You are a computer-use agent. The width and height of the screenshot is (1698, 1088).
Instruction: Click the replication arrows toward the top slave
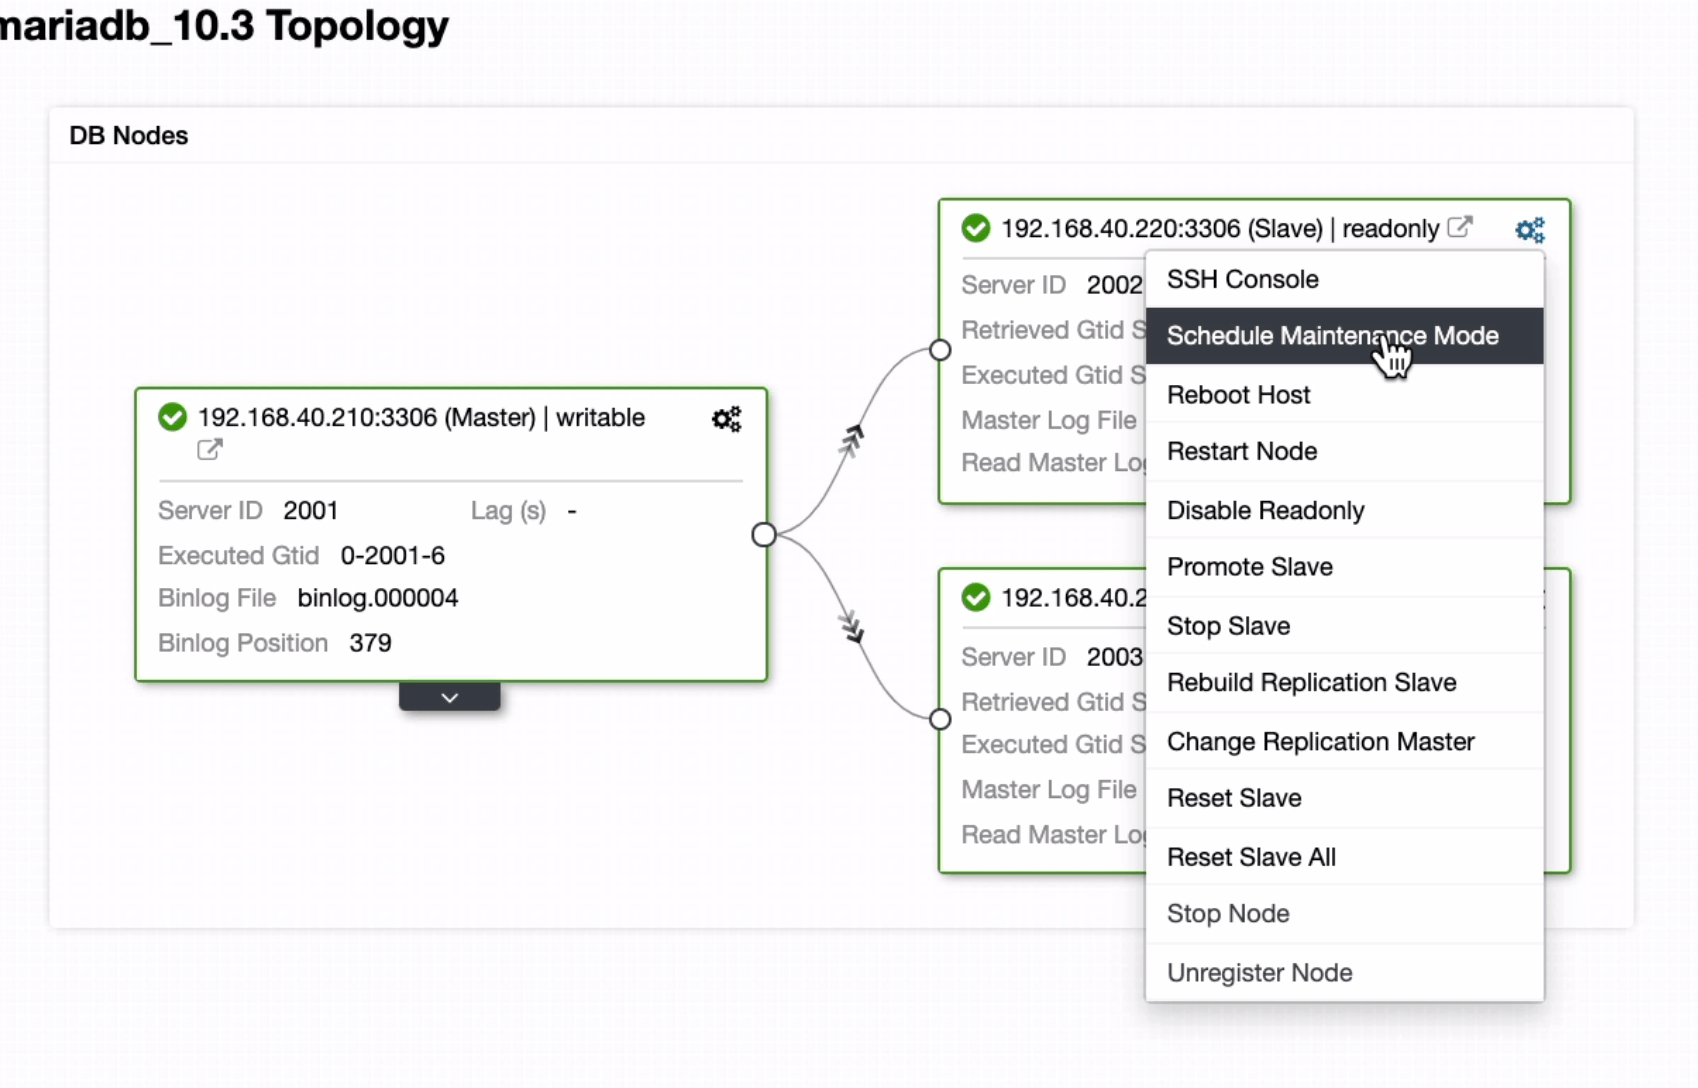pyautogui.click(x=851, y=437)
